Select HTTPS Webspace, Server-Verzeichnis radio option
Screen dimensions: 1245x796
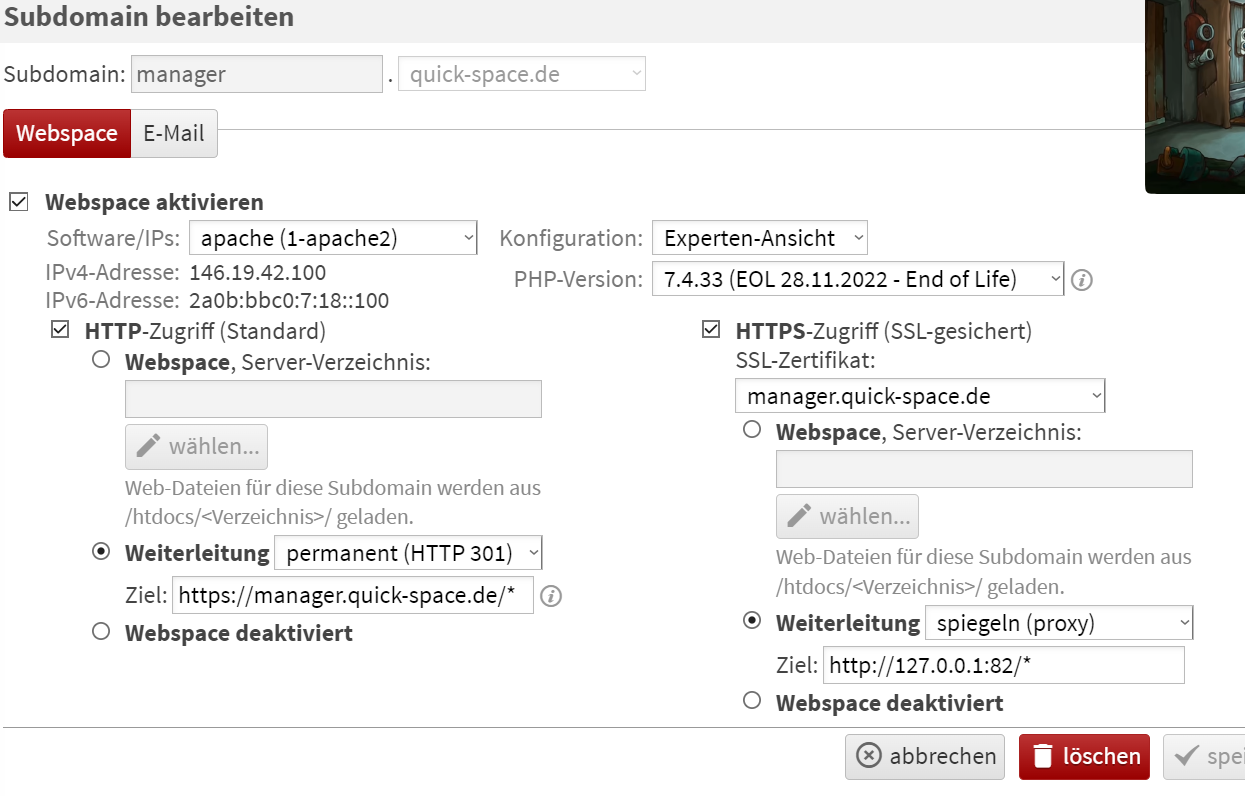(x=752, y=431)
